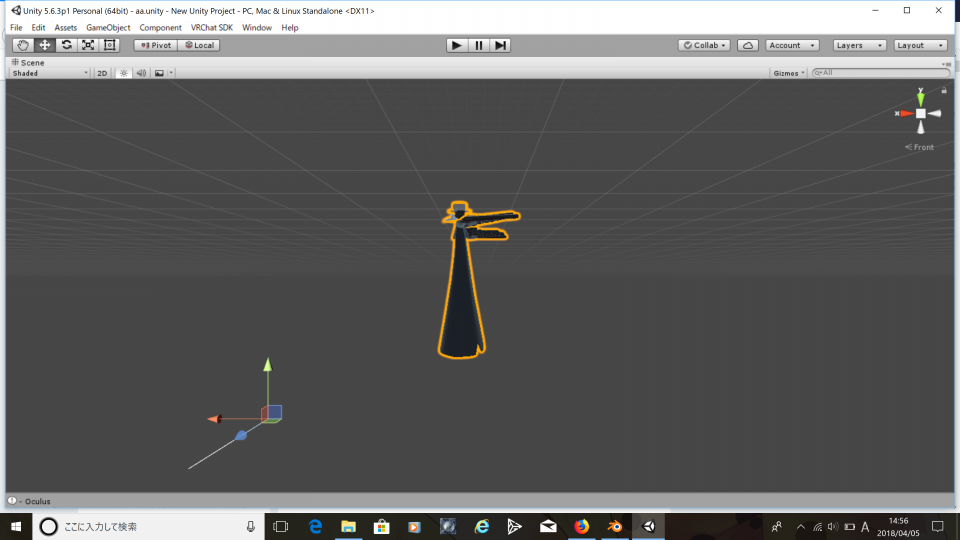Click the Unity taskbar icon
960x540 pixels.
point(648,527)
